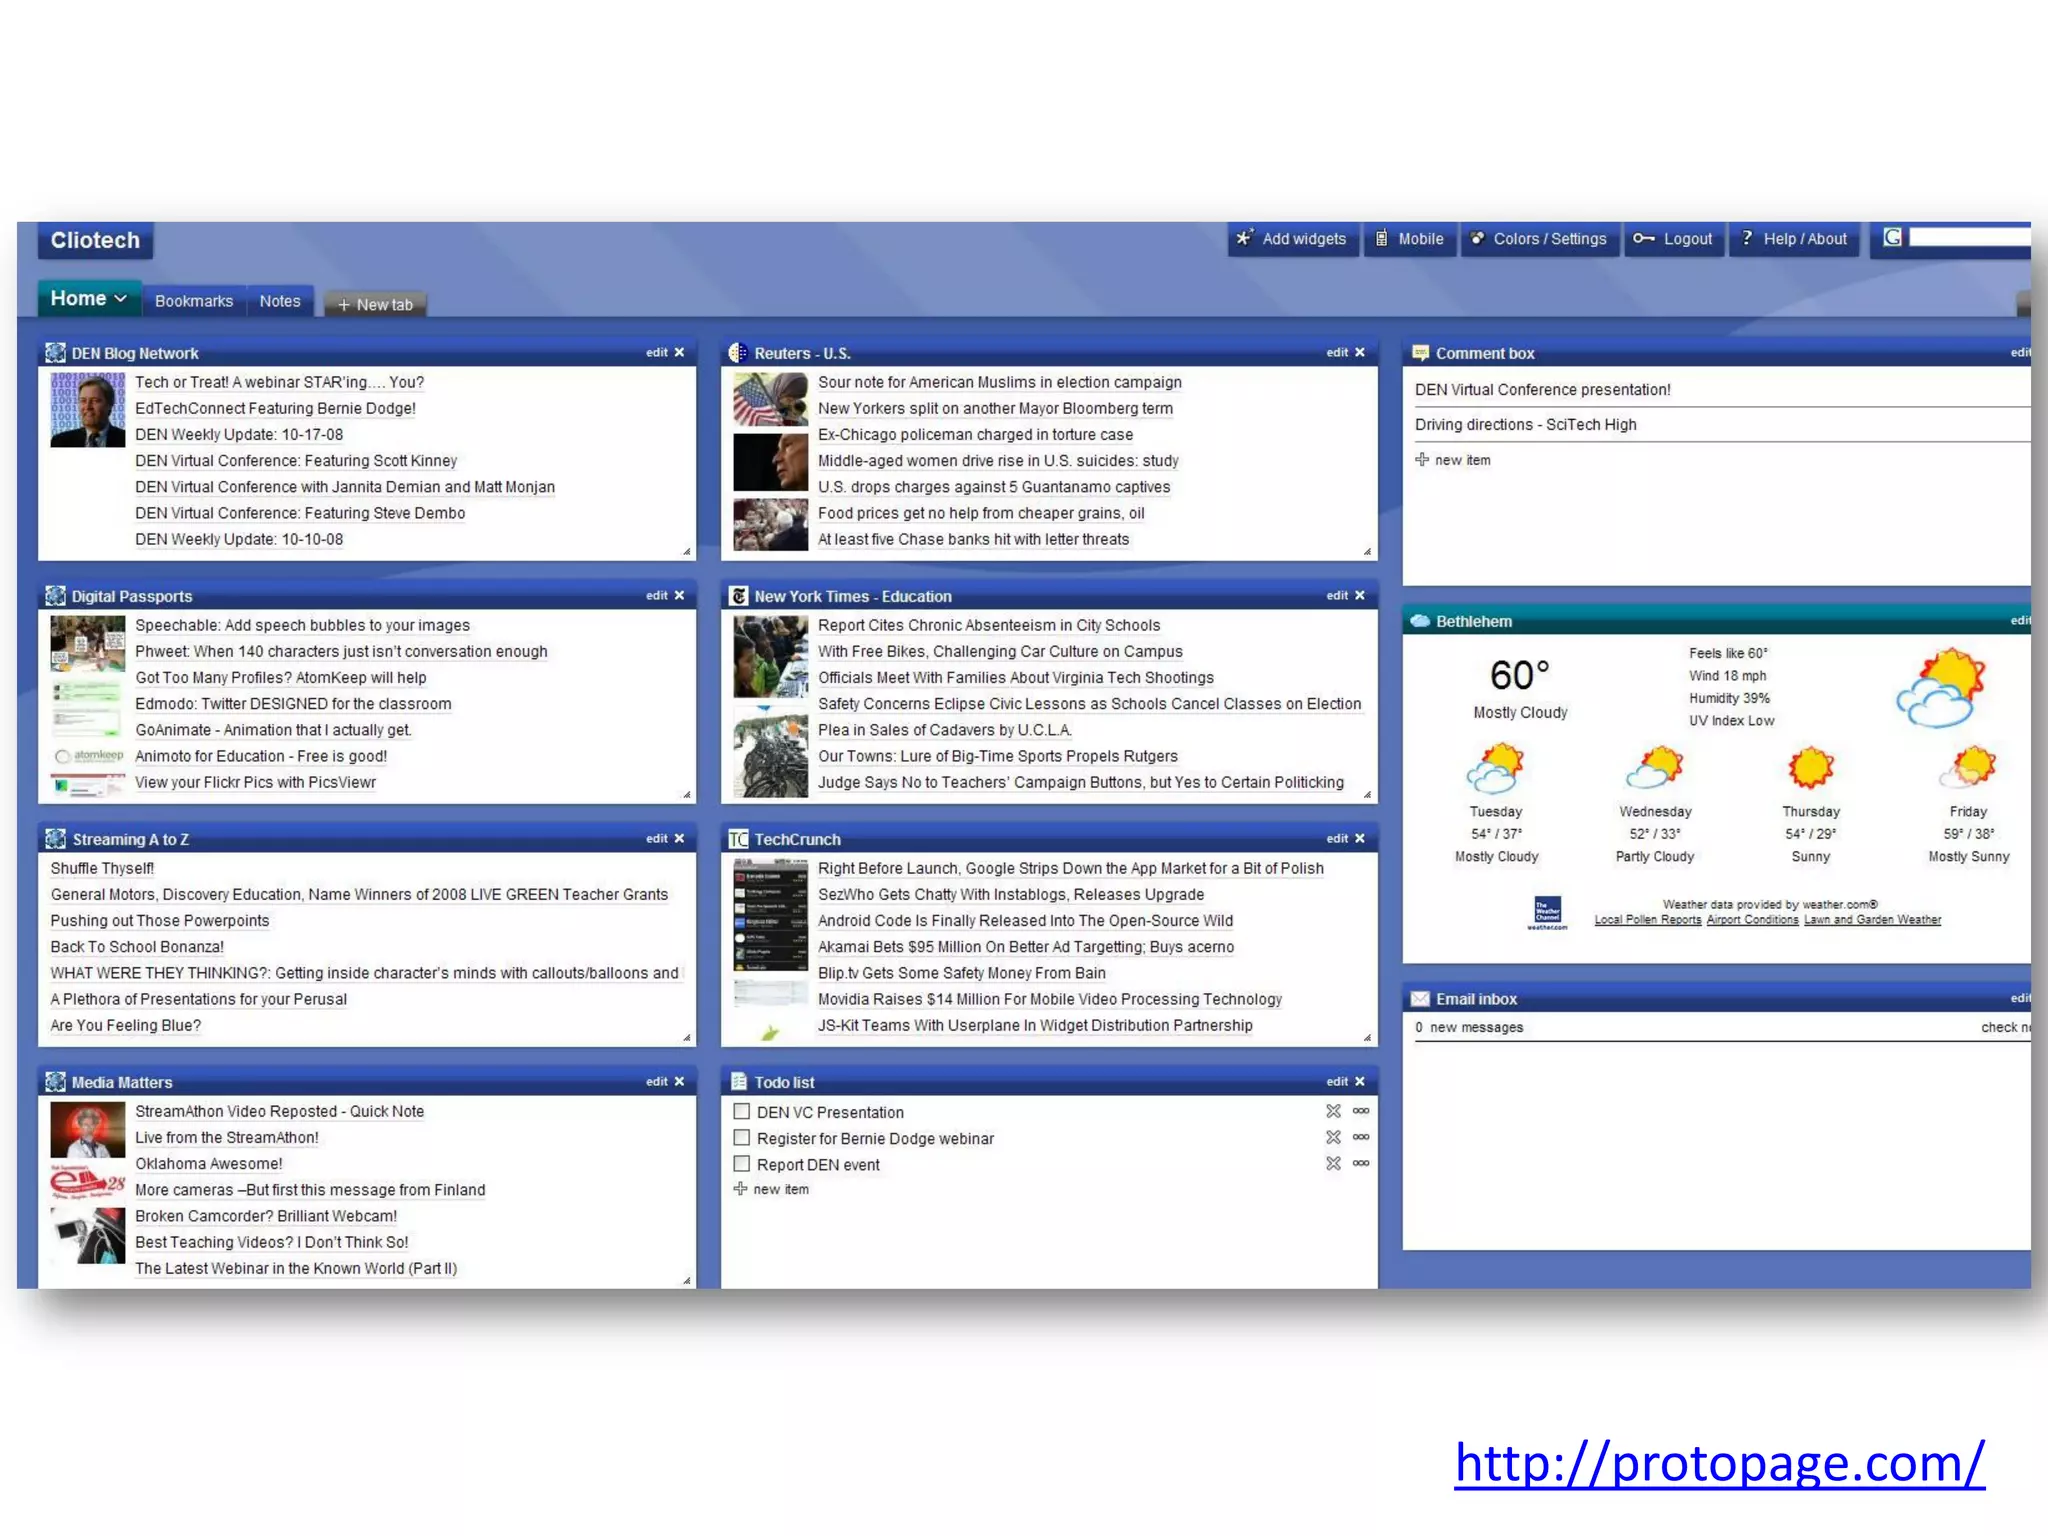Click the Friday forecast icon
Viewport: 2048px width, 1536px height.
1967,768
